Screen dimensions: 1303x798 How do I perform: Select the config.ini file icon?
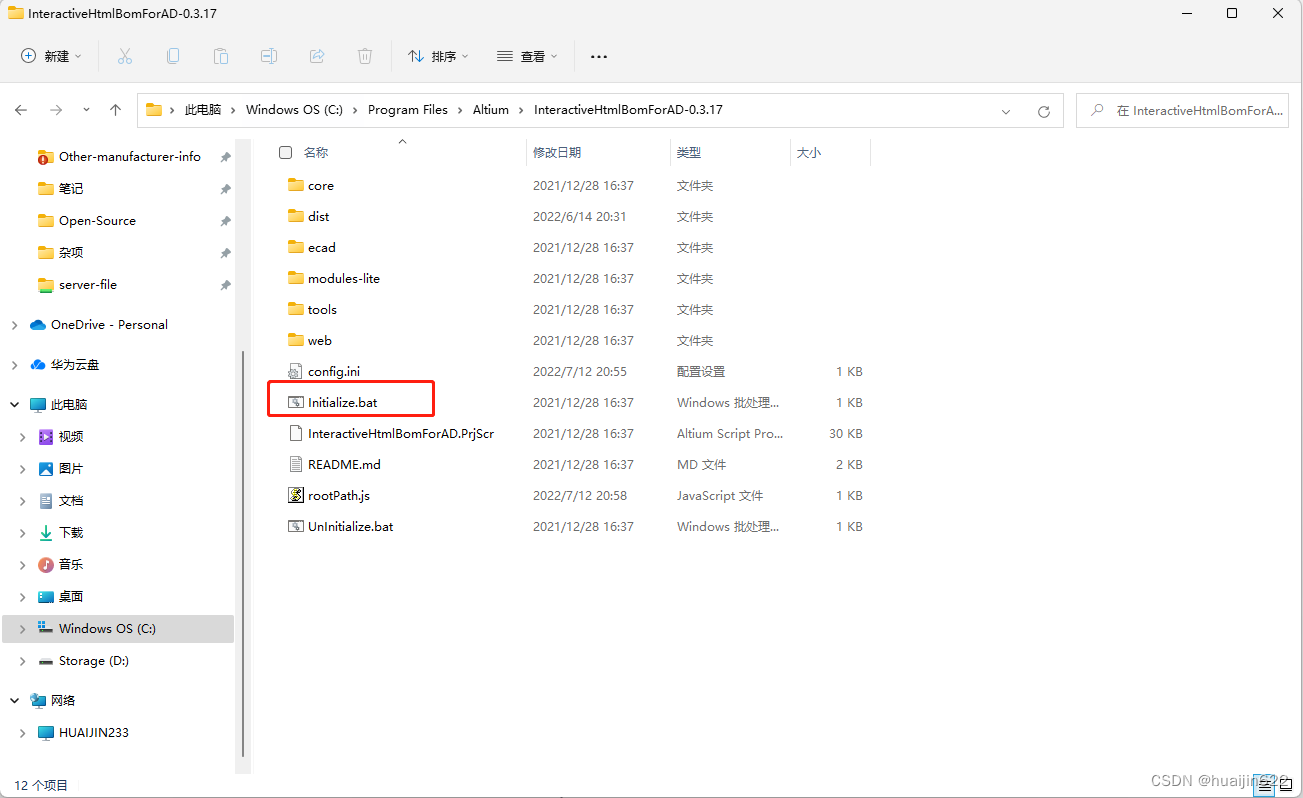coord(295,371)
